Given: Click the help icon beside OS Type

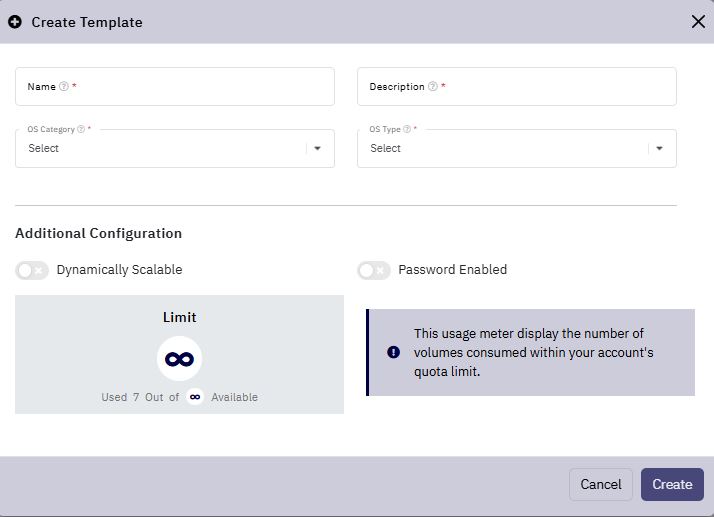Looking at the screenshot, I should tap(407, 129).
